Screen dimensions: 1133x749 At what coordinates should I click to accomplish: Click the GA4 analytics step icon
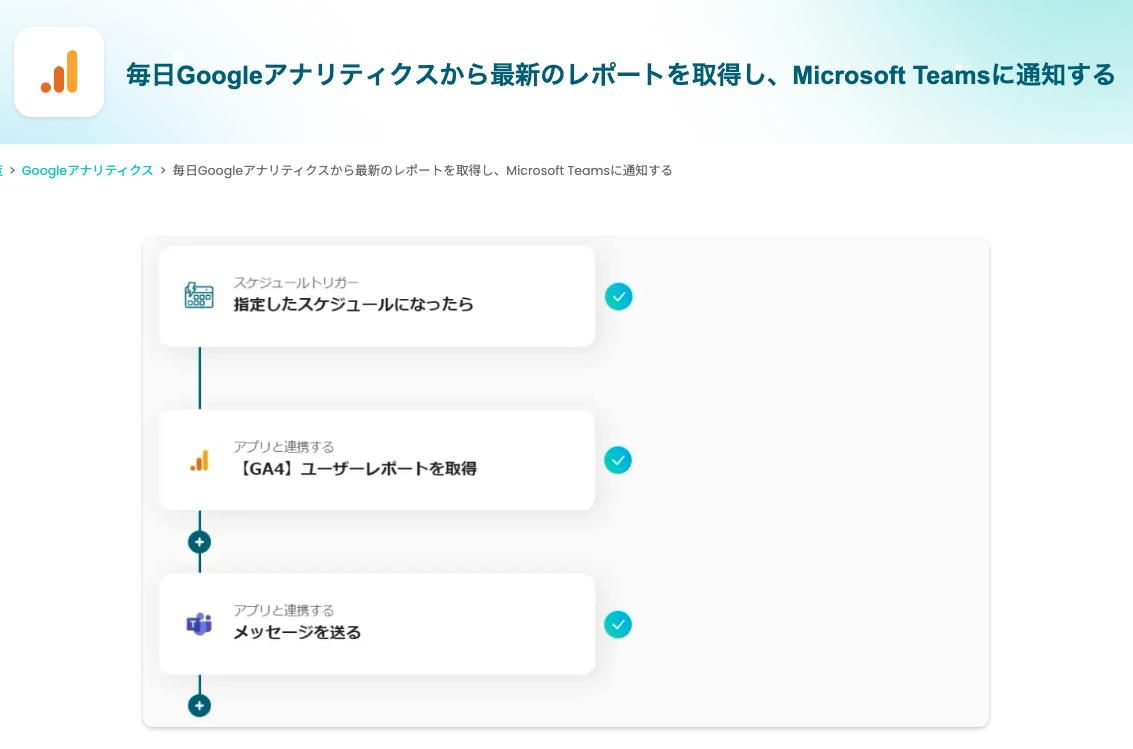pyautogui.click(x=199, y=460)
